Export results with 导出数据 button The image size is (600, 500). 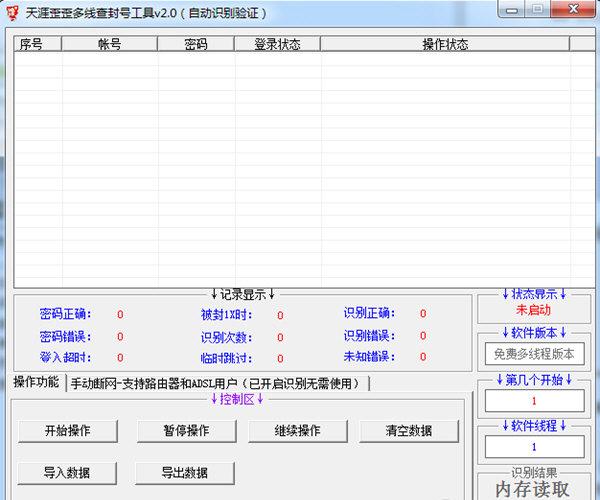point(185,472)
